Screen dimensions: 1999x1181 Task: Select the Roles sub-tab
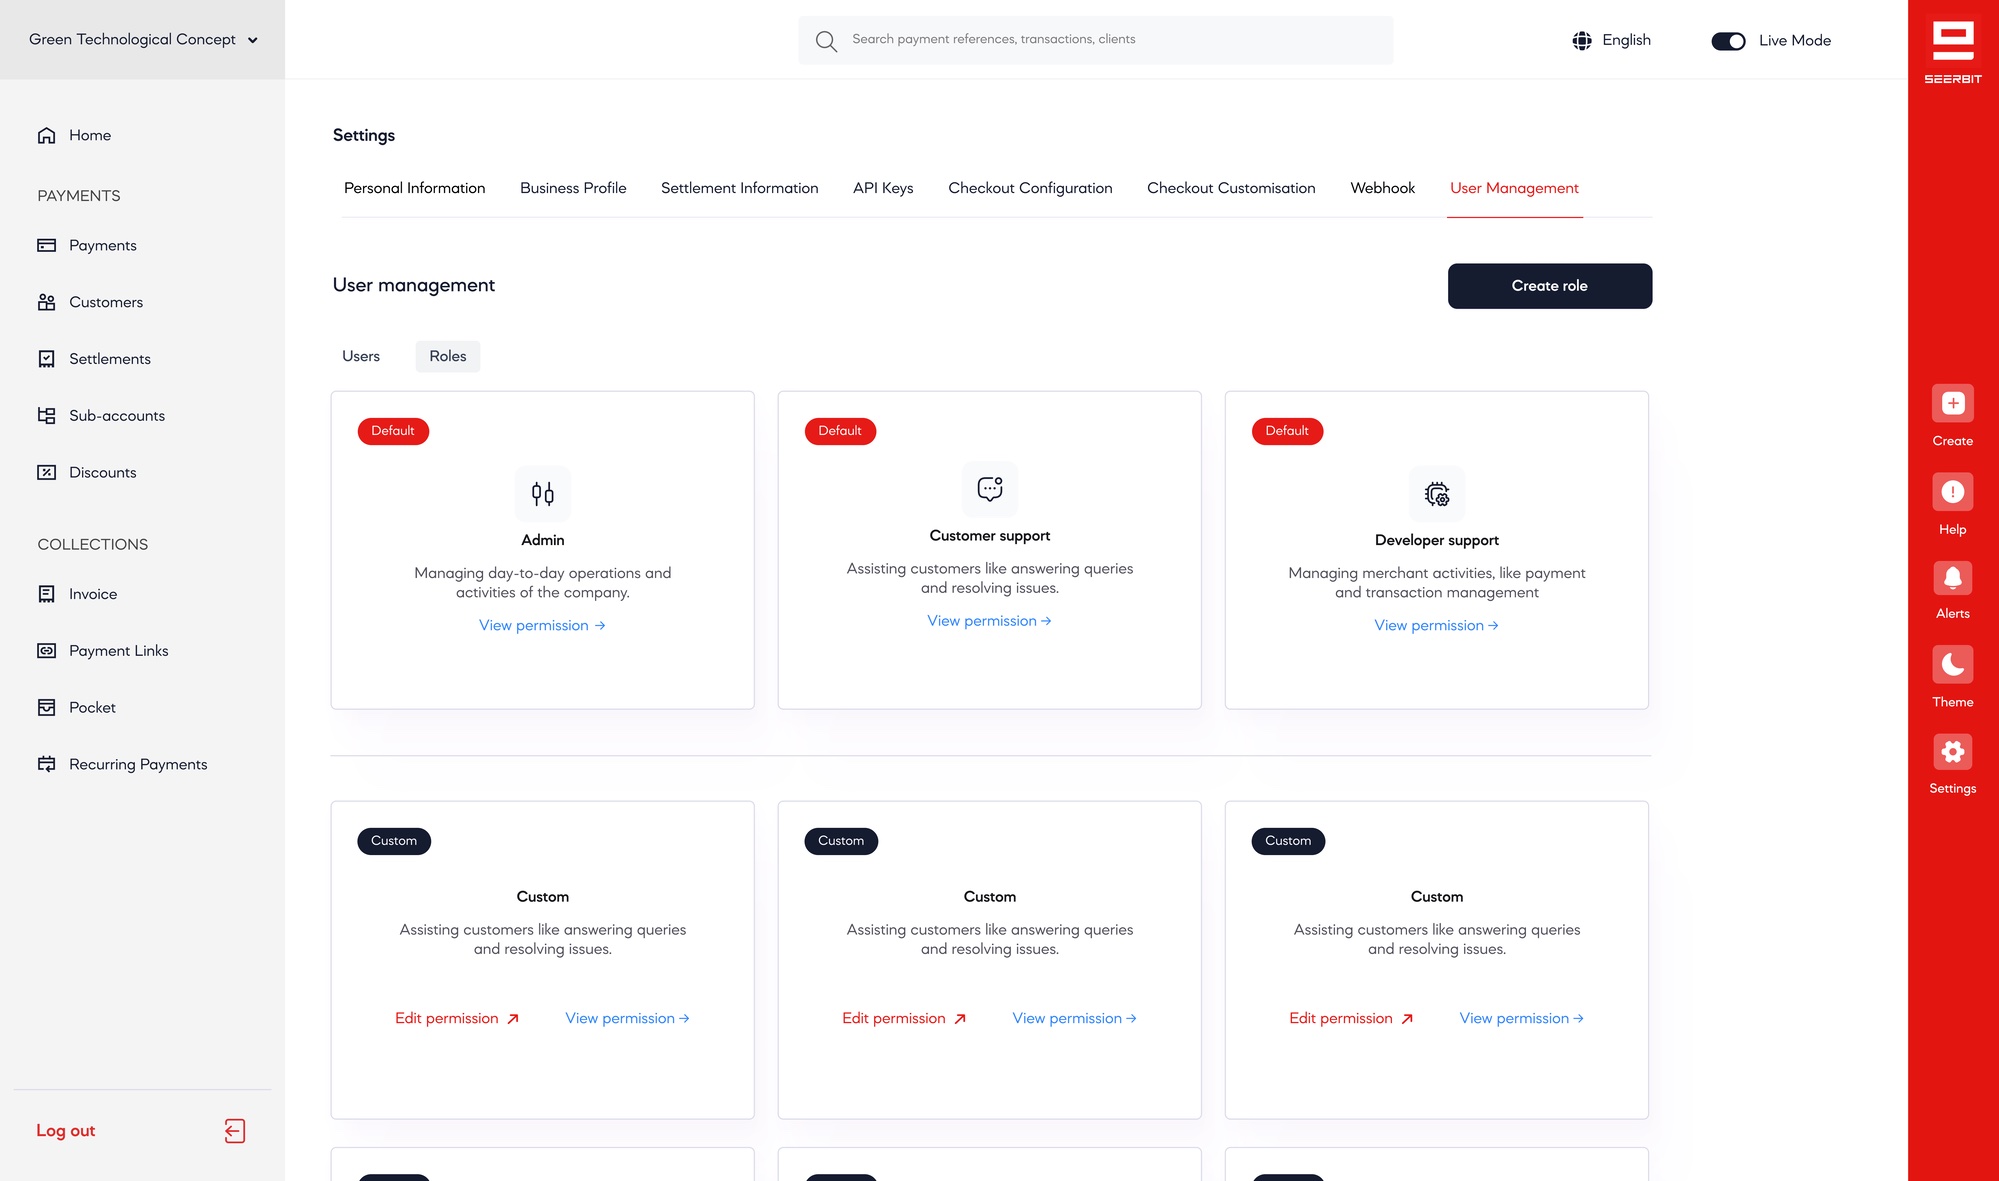448,356
